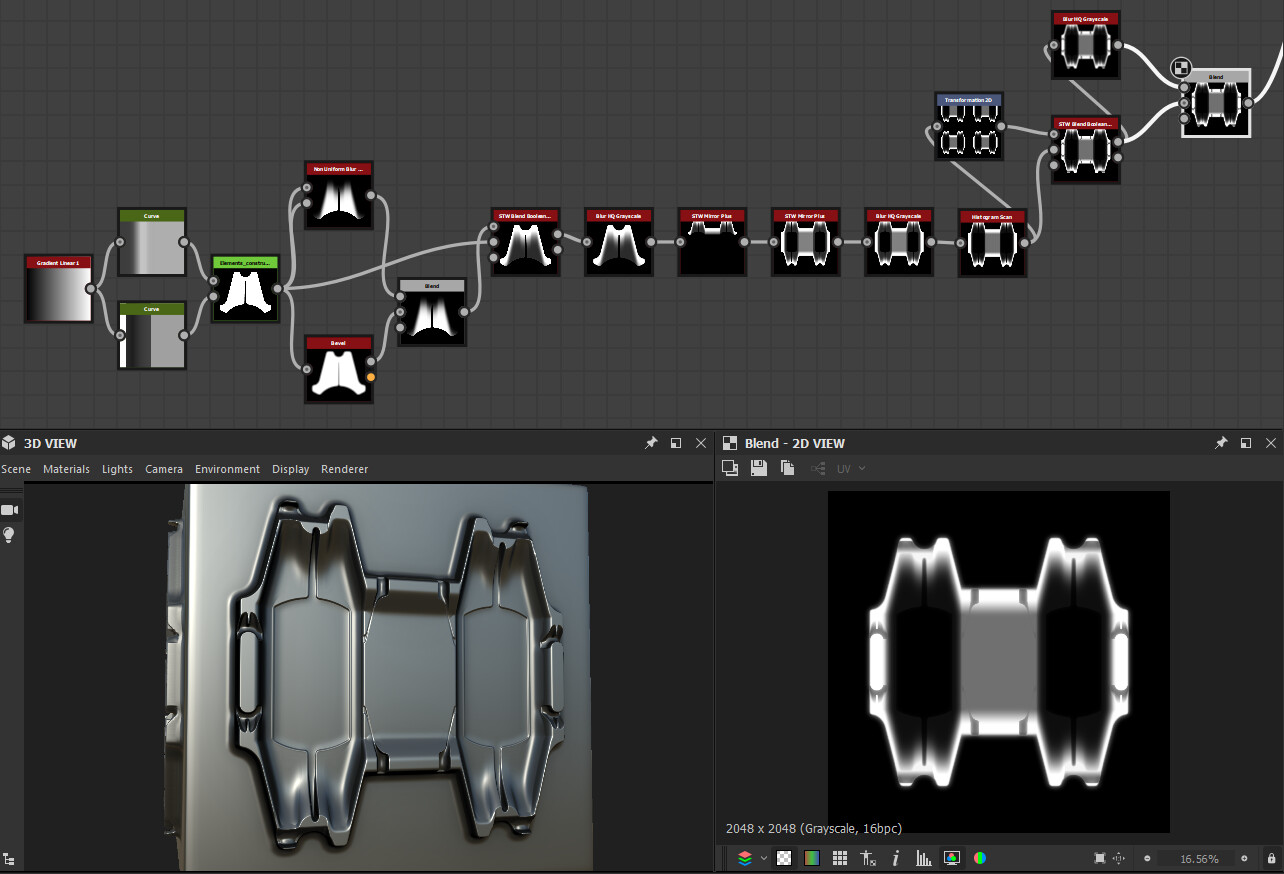Viewport: 1284px width, 874px height.
Task: Open the Scene menu
Action: [x=16, y=469]
